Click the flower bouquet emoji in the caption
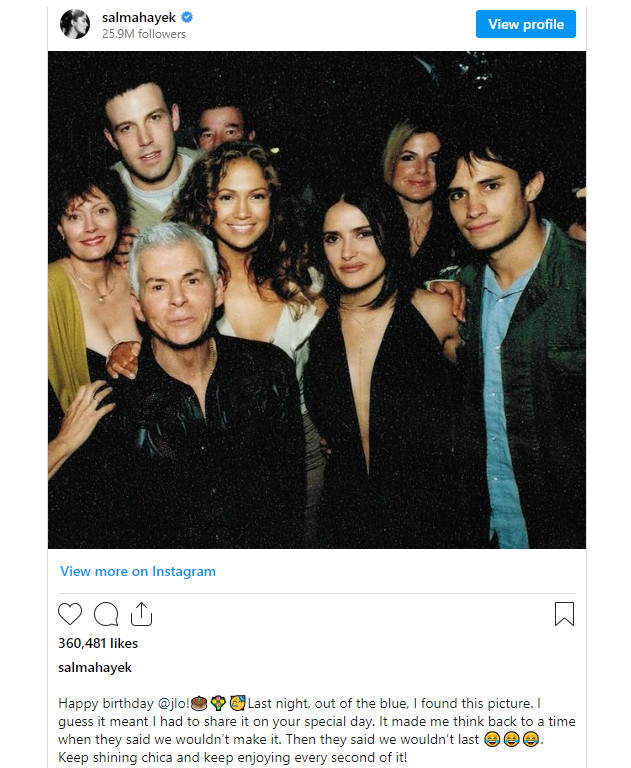 coord(218,703)
